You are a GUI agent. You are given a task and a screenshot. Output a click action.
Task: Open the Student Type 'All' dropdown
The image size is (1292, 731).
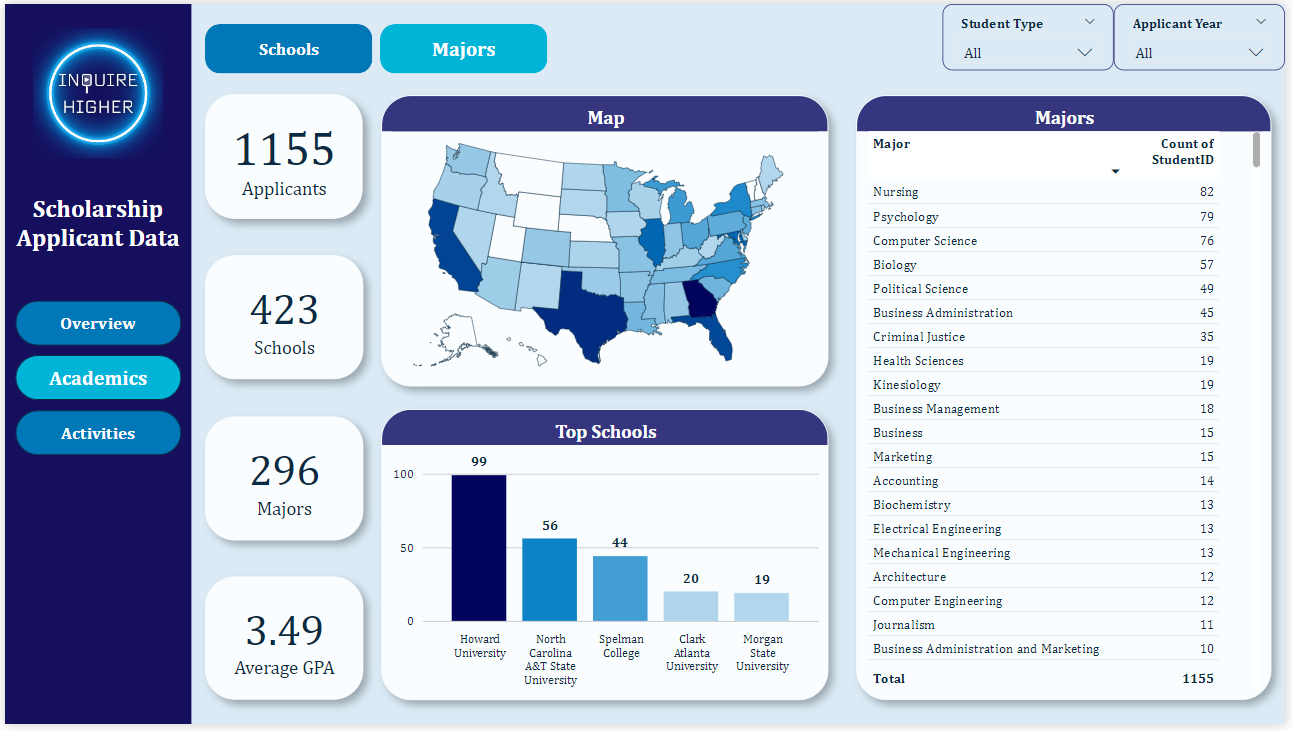coord(1027,53)
